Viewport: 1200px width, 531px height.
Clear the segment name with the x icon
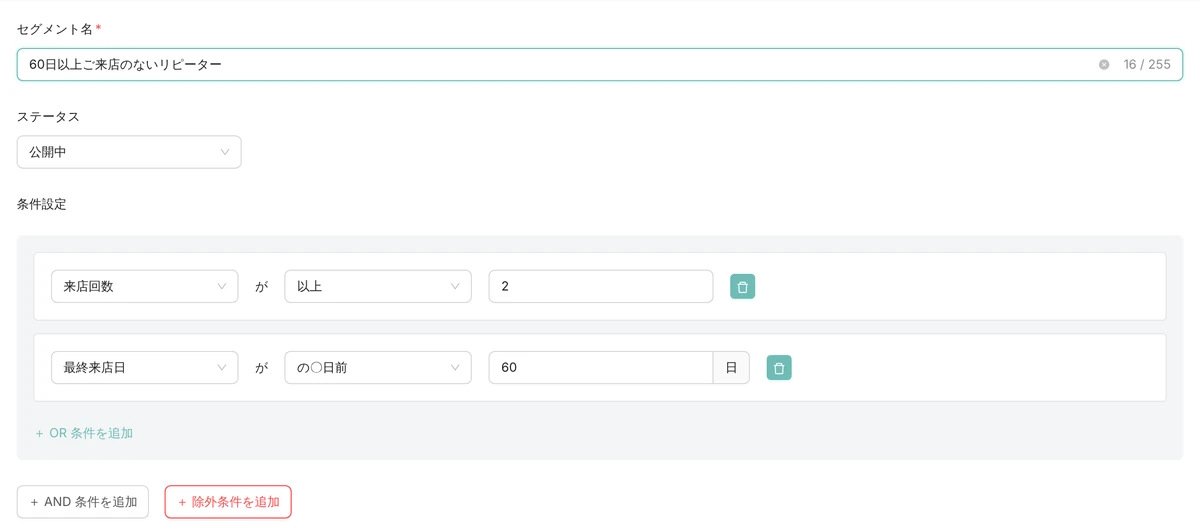[x=1104, y=64]
